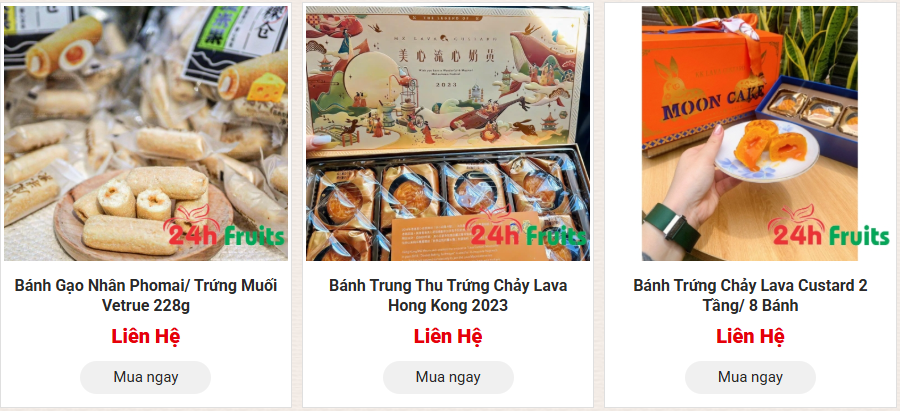The image size is (900, 411).
Task: Open the Bánh Gạo Nhân Phomai/ Trứng Muối Vetrue 228g title
Action: tap(146, 295)
